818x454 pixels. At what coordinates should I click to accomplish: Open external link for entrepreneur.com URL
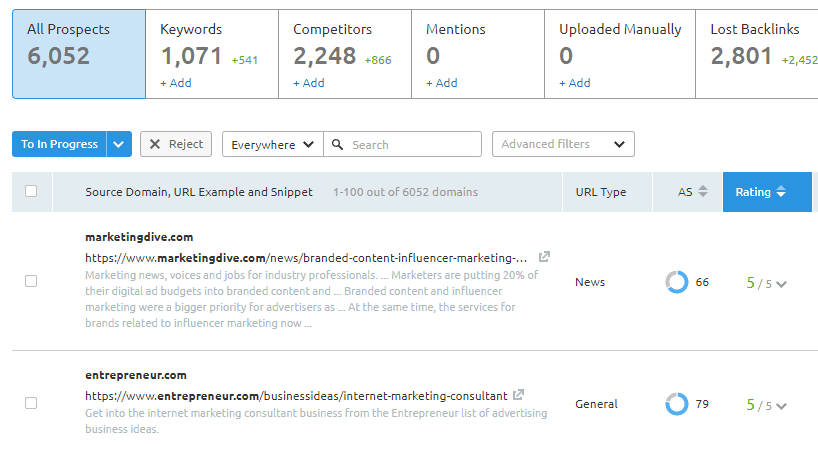coord(518,395)
